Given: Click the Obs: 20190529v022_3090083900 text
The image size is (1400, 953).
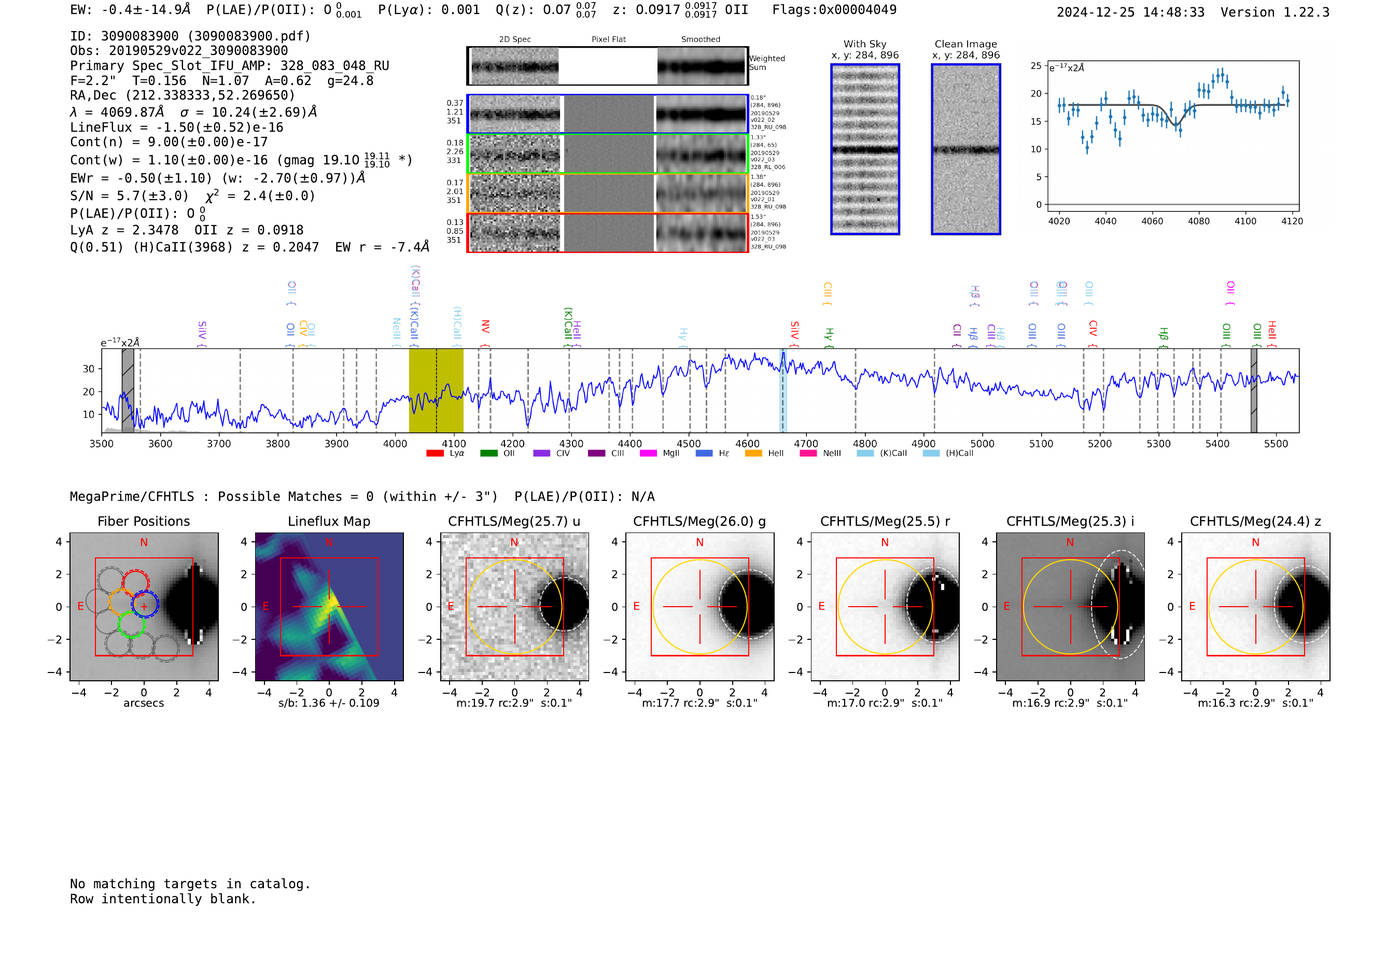Looking at the screenshot, I should point(179,50).
